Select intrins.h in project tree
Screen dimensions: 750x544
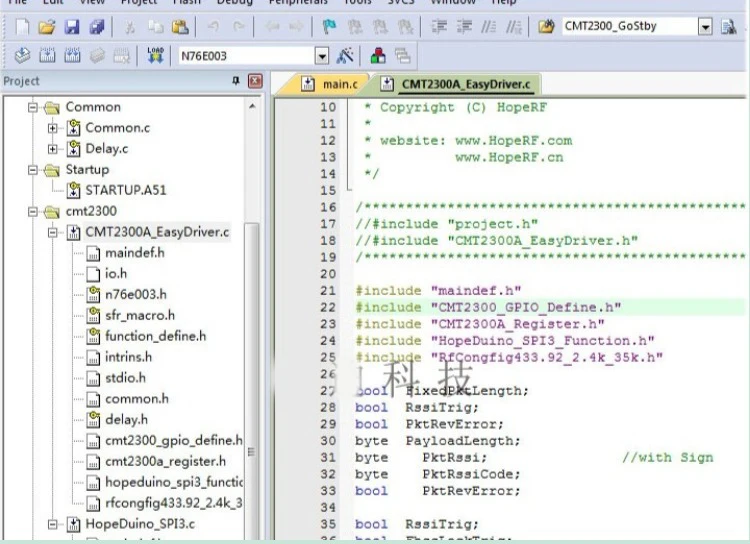pyautogui.click(x=129, y=357)
